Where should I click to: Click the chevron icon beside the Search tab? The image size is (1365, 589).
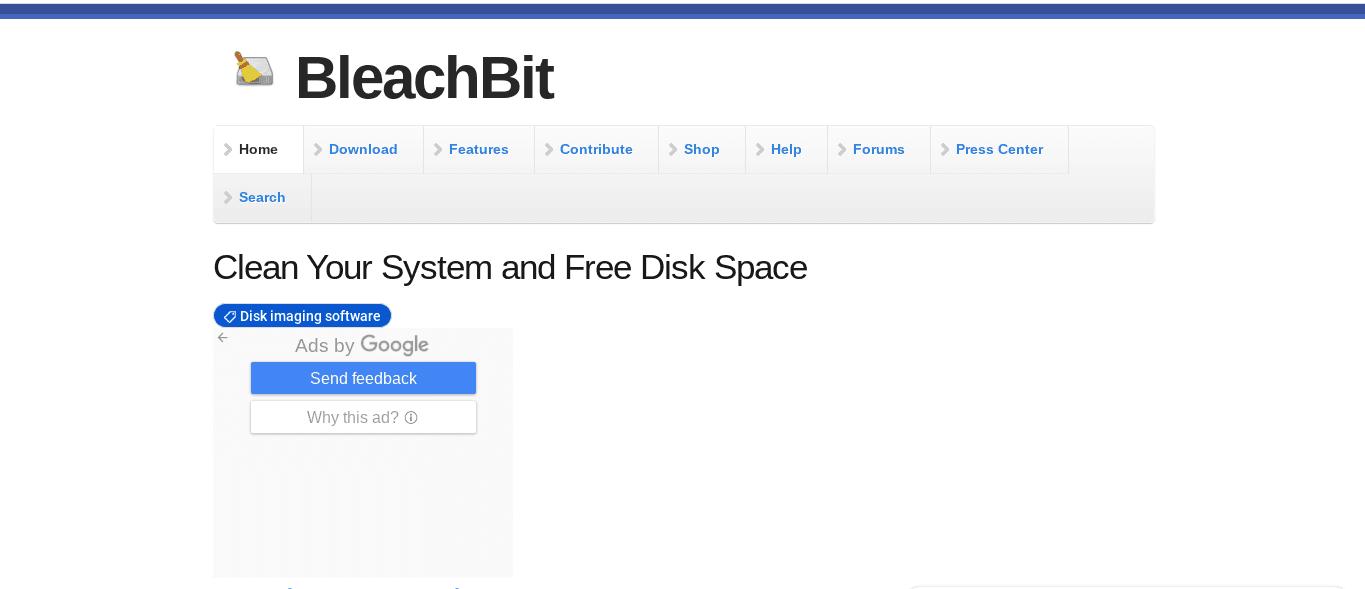click(229, 197)
